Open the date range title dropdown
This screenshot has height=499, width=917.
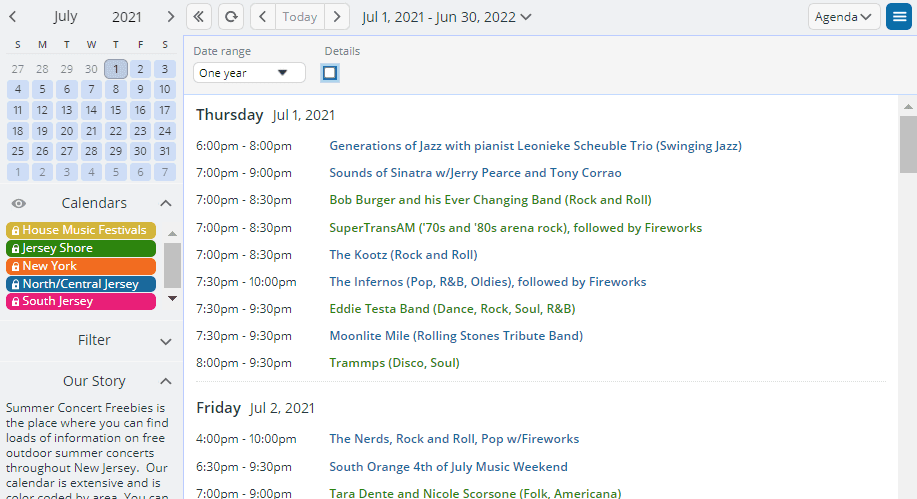click(447, 17)
